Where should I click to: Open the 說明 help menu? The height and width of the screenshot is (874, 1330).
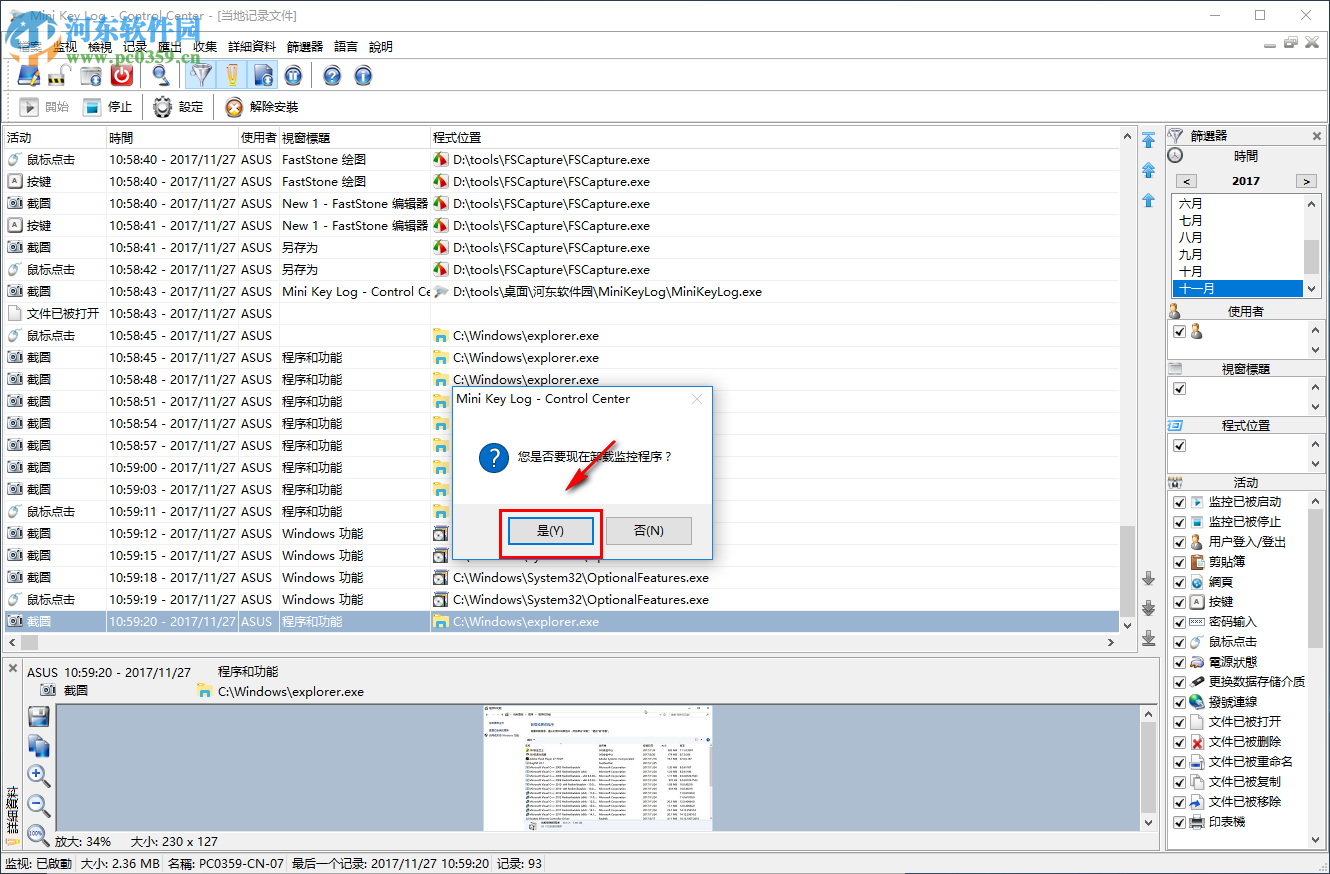[x=381, y=46]
